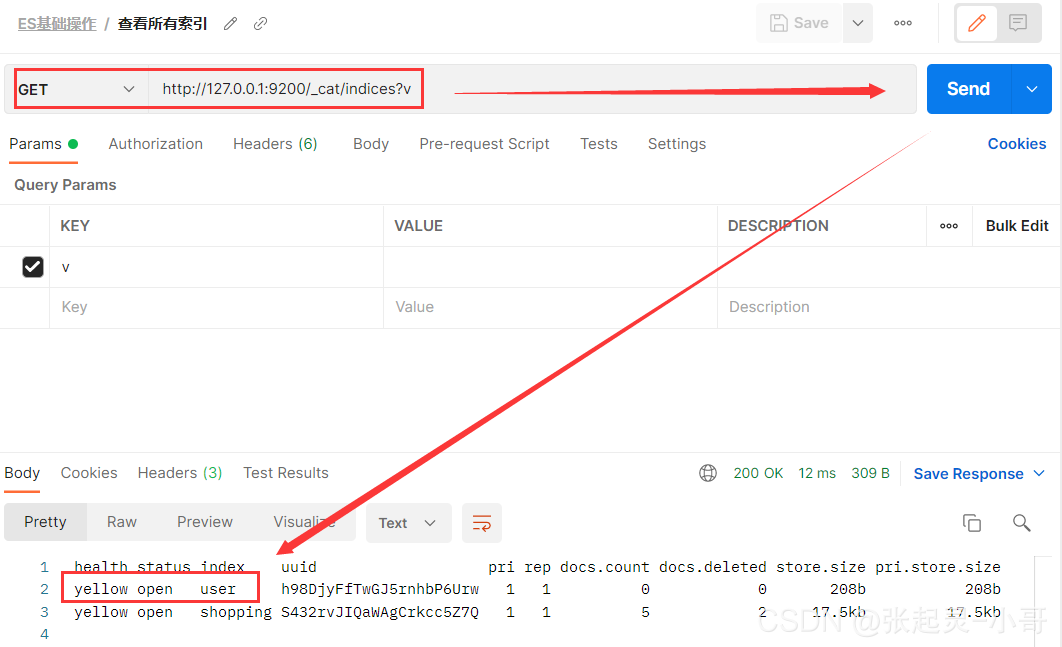This screenshot has height=647, width=1062.
Task: Switch to the Test Results tab
Action: 286,473
